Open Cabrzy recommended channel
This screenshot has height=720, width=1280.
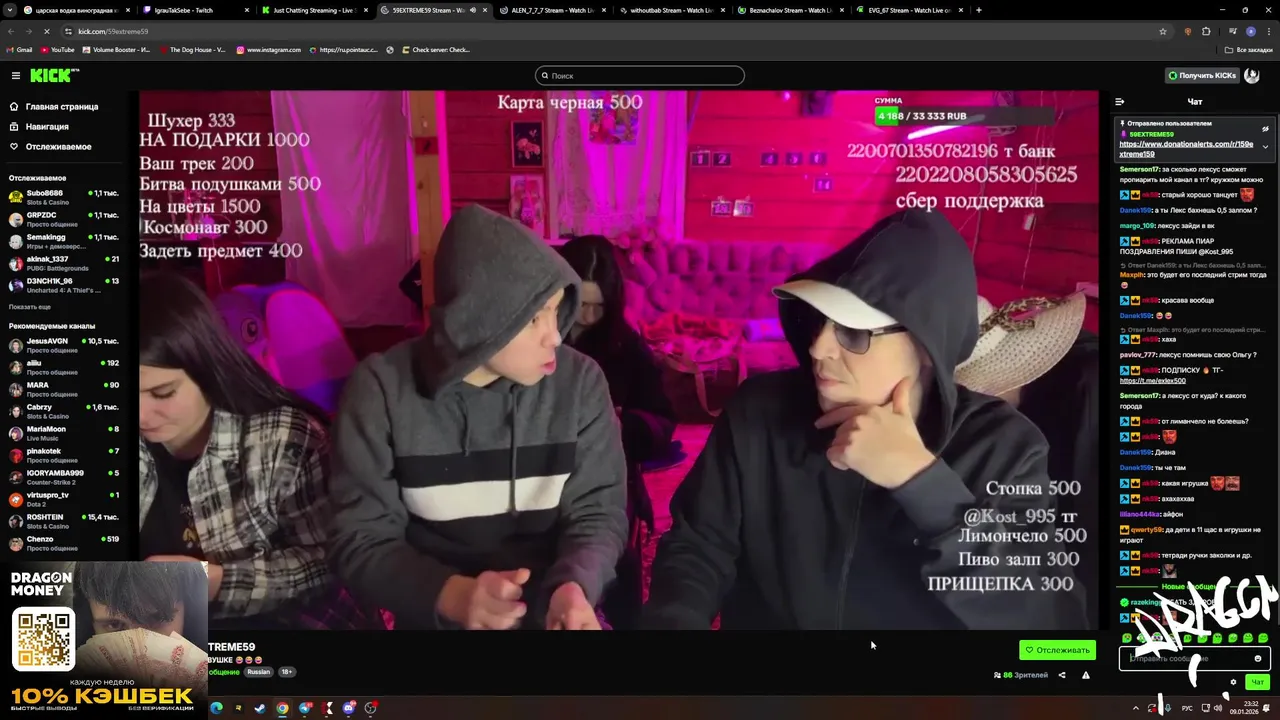[x=64, y=411]
